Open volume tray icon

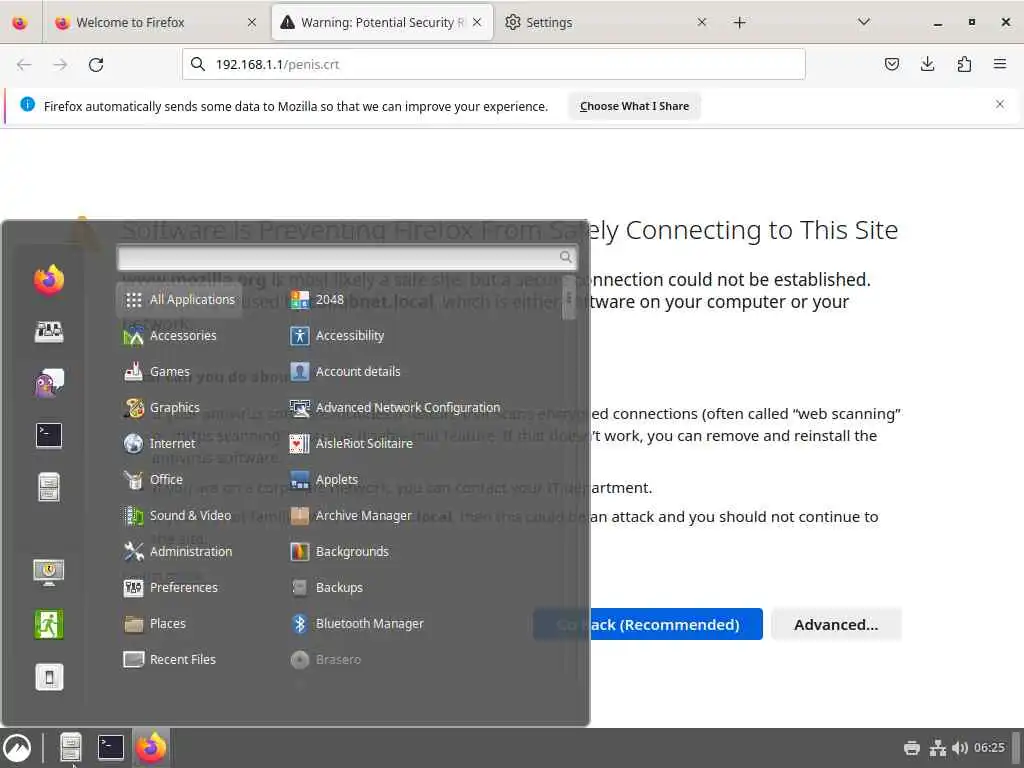click(x=959, y=748)
